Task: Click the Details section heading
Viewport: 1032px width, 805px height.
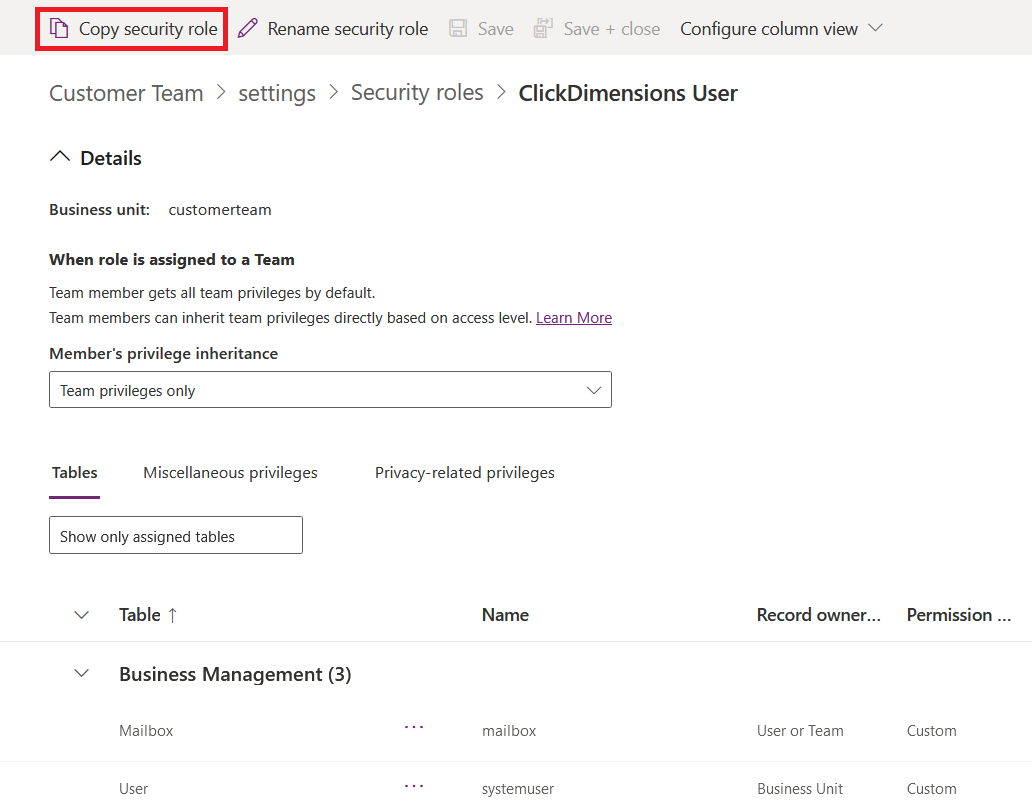Action: [111, 158]
